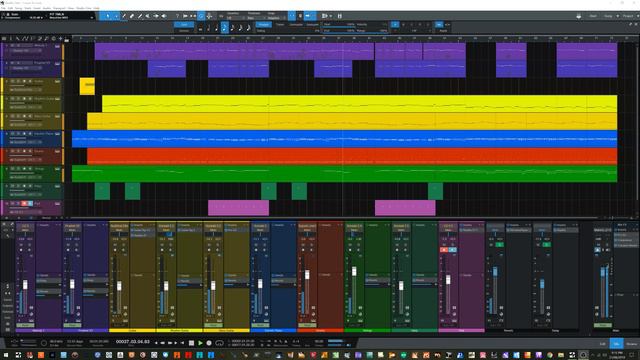This screenshot has width=640, height=360.
Task: Toggle Snap to grid button
Action: 292,16
